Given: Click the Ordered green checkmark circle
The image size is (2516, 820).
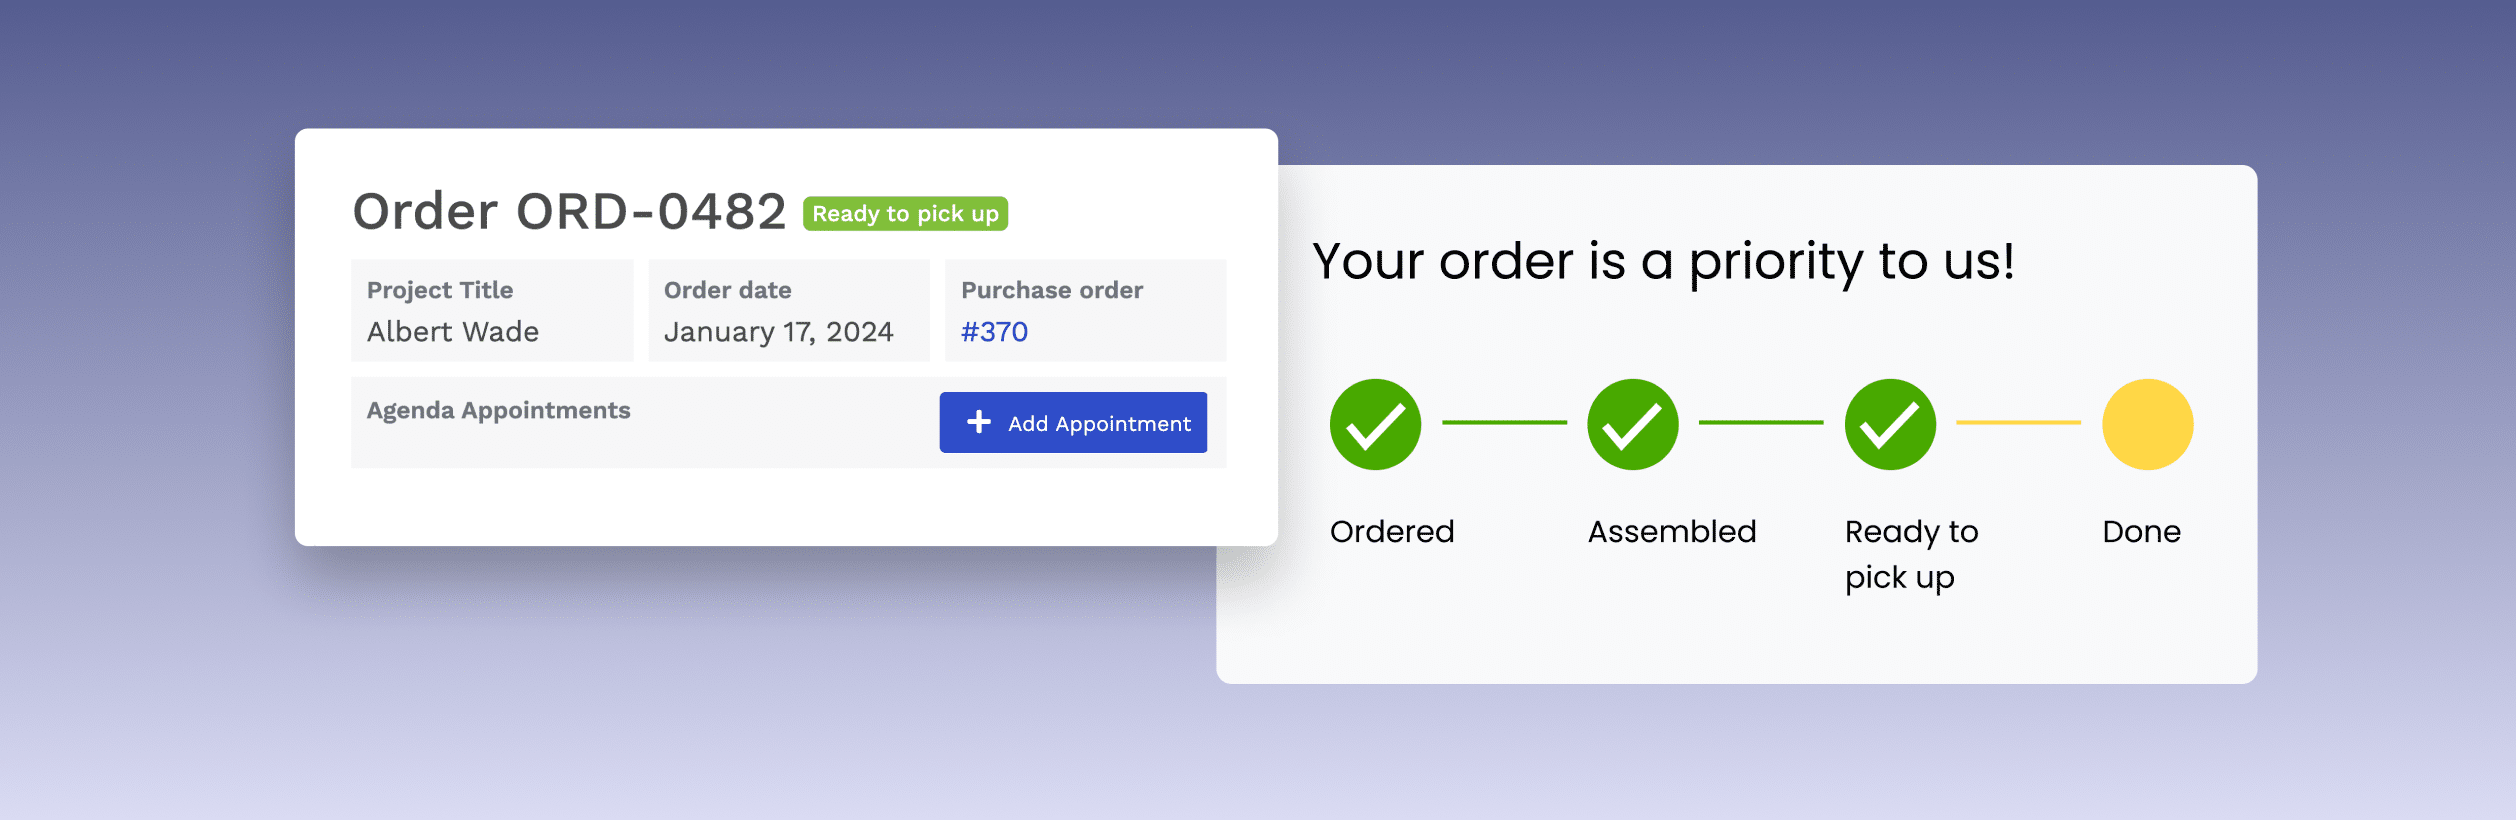Looking at the screenshot, I should point(1375,424).
